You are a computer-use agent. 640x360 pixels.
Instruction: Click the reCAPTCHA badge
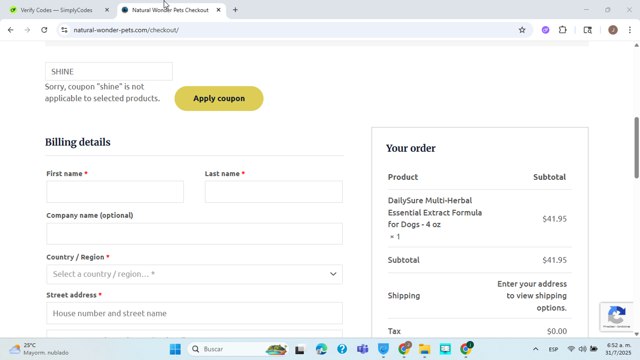click(616, 316)
